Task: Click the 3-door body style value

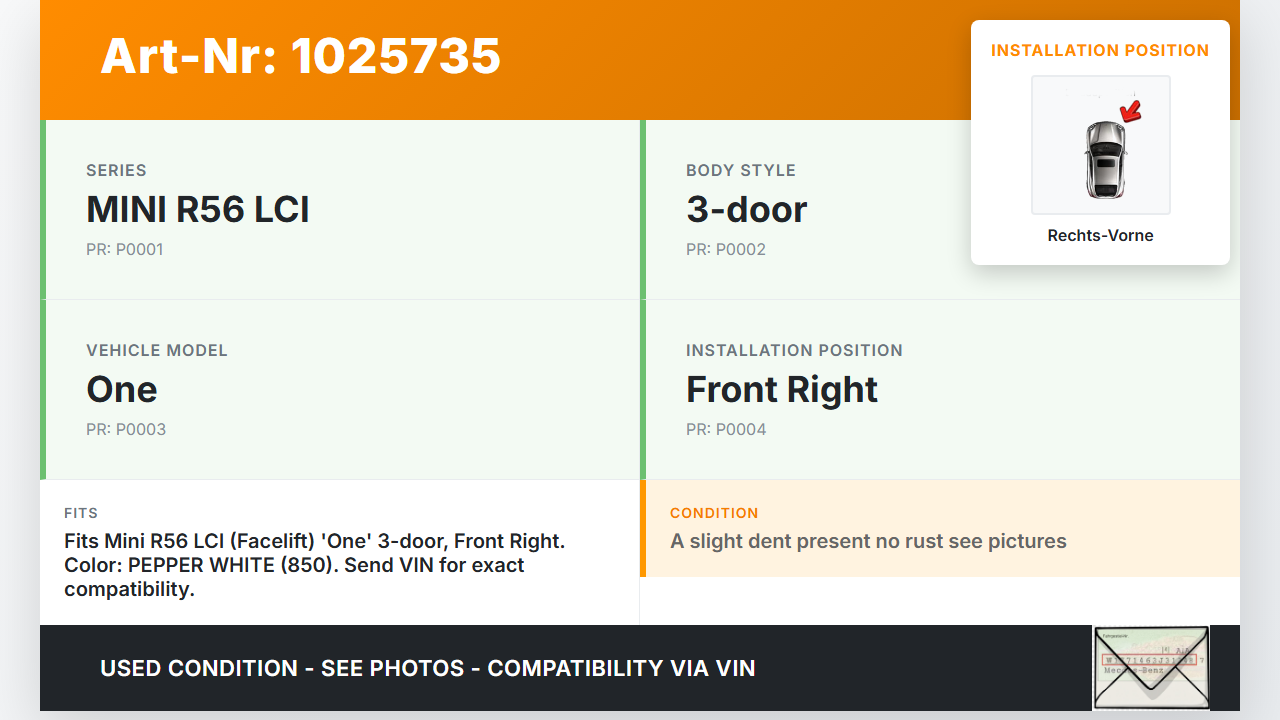Action: [746, 210]
